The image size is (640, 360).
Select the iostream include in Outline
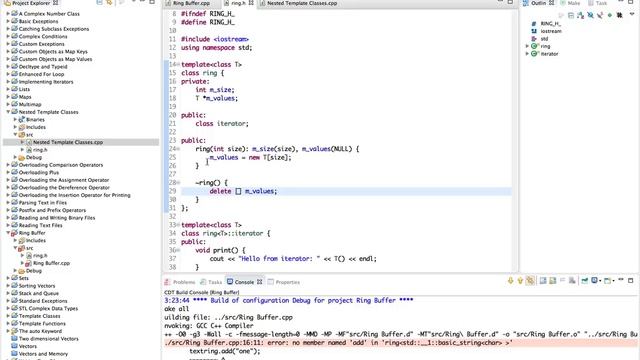551,31
